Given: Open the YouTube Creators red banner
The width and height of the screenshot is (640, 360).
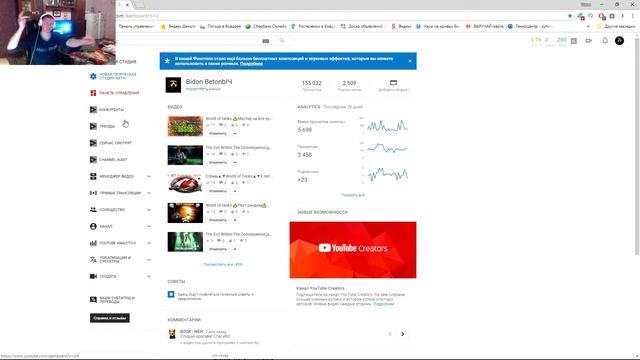Looking at the screenshot, I should pyautogui.click(x=353, y=250).
